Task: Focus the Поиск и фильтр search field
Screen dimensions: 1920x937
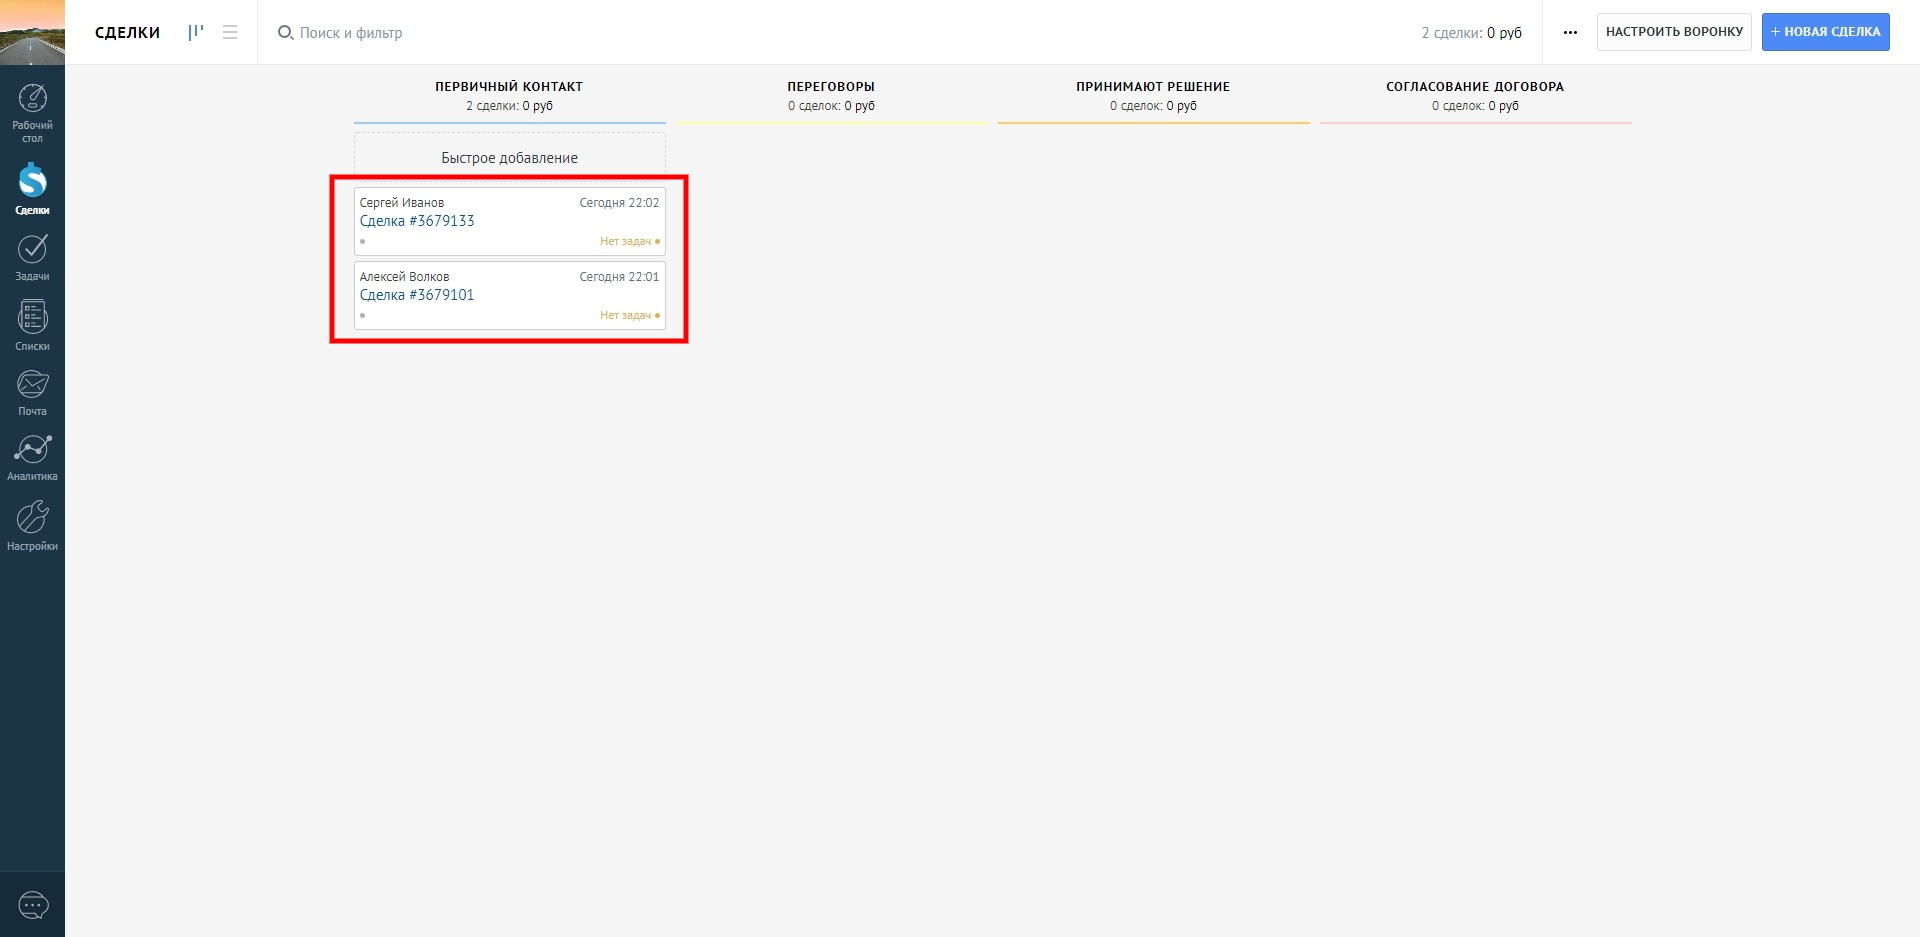Action: tap(351, 33)
